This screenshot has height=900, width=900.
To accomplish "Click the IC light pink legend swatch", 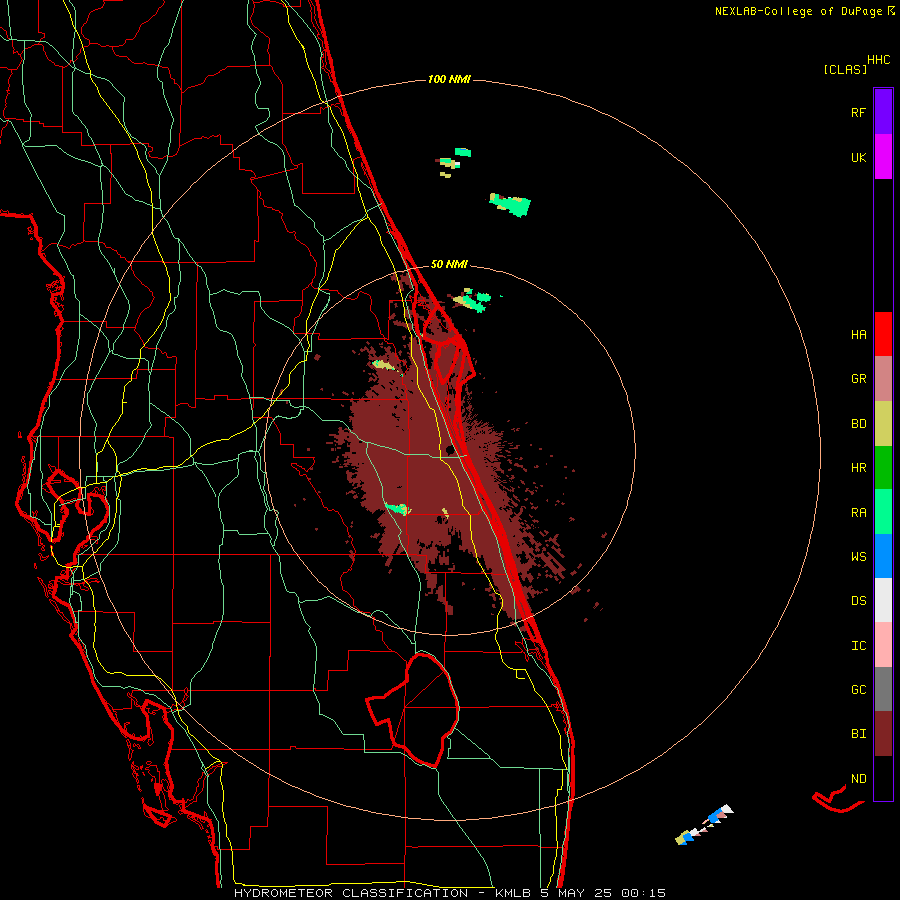I will click(x=883, y=645).
